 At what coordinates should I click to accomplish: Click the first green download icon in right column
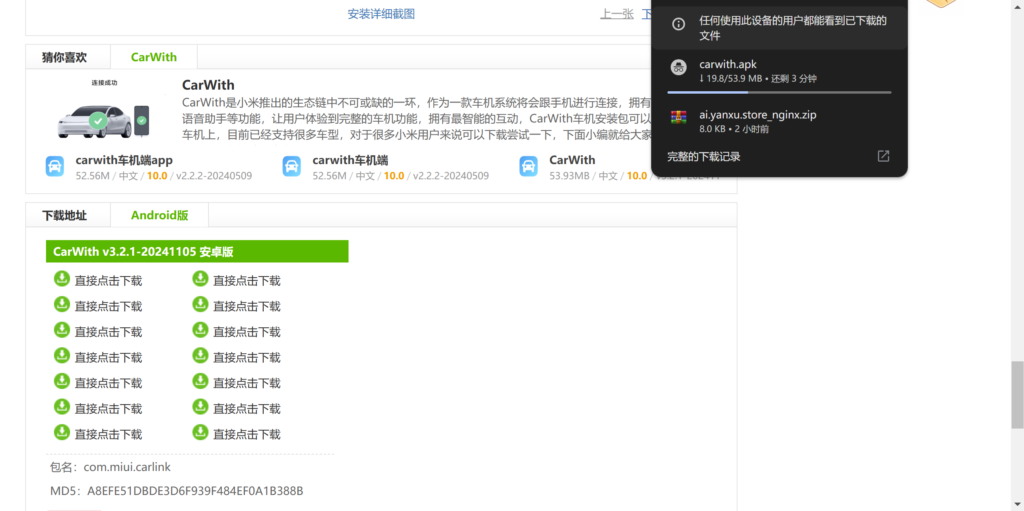point(199,279)
